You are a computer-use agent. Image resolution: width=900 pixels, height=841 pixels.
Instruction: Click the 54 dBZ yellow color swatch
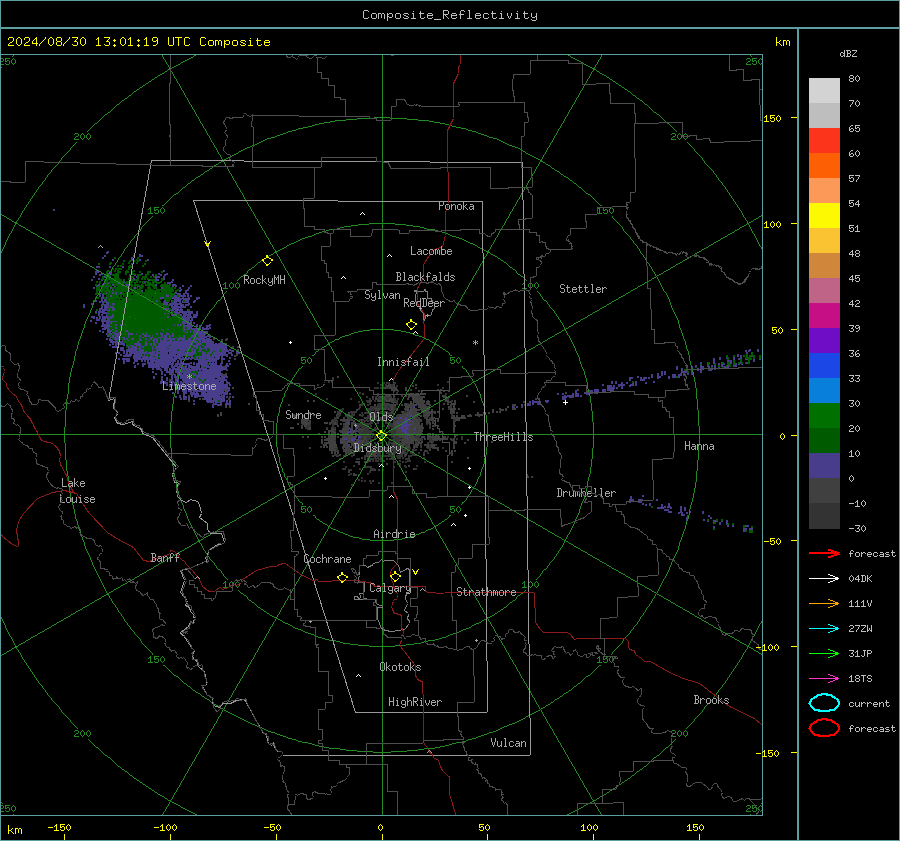824,215
